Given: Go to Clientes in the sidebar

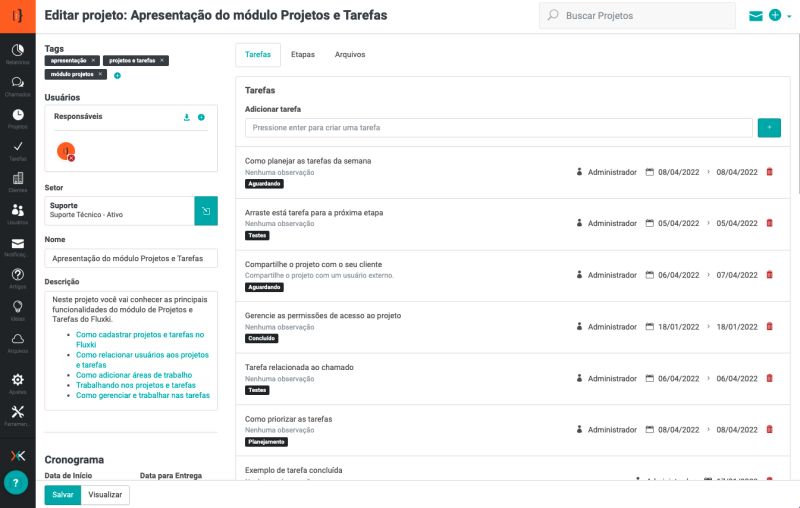Looking at the screenshot, I should pos(18,182).
